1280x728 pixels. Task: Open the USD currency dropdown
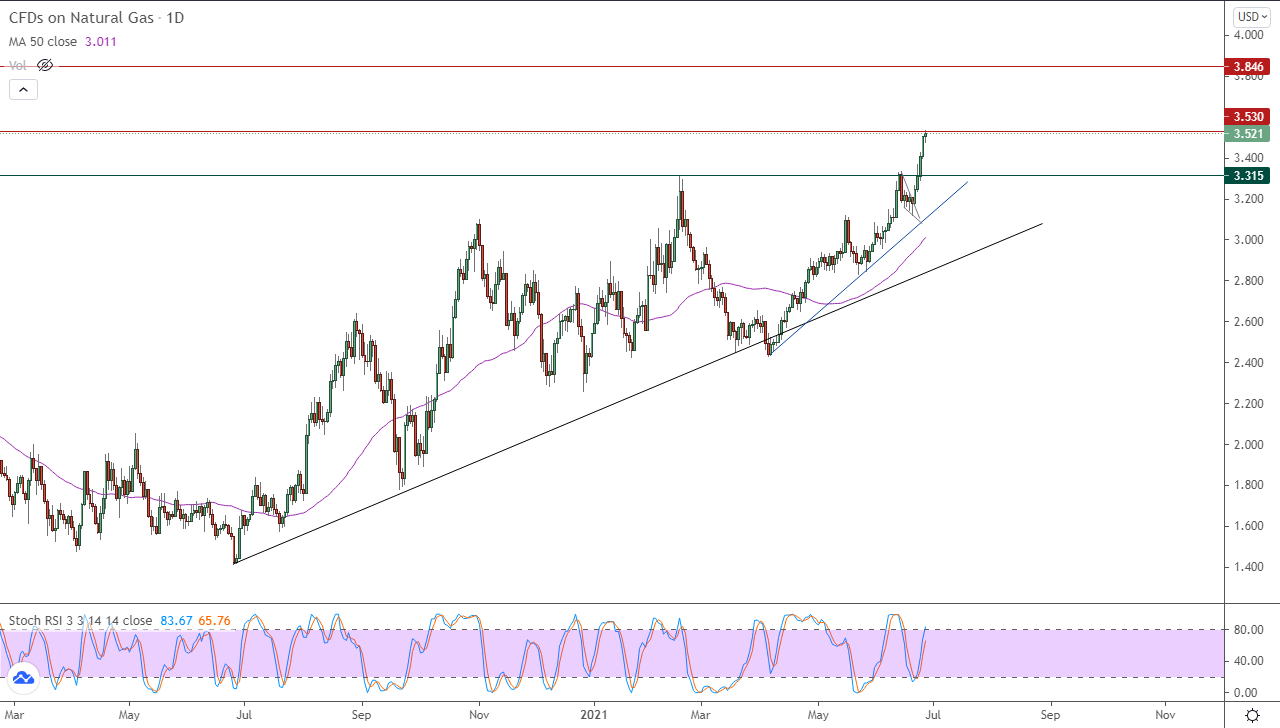(1250, 16)
